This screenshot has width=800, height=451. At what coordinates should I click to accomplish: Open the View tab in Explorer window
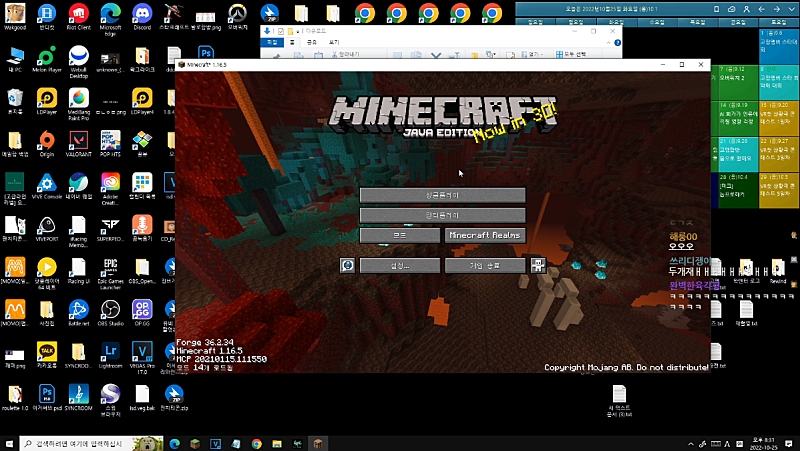click(334, 42)
